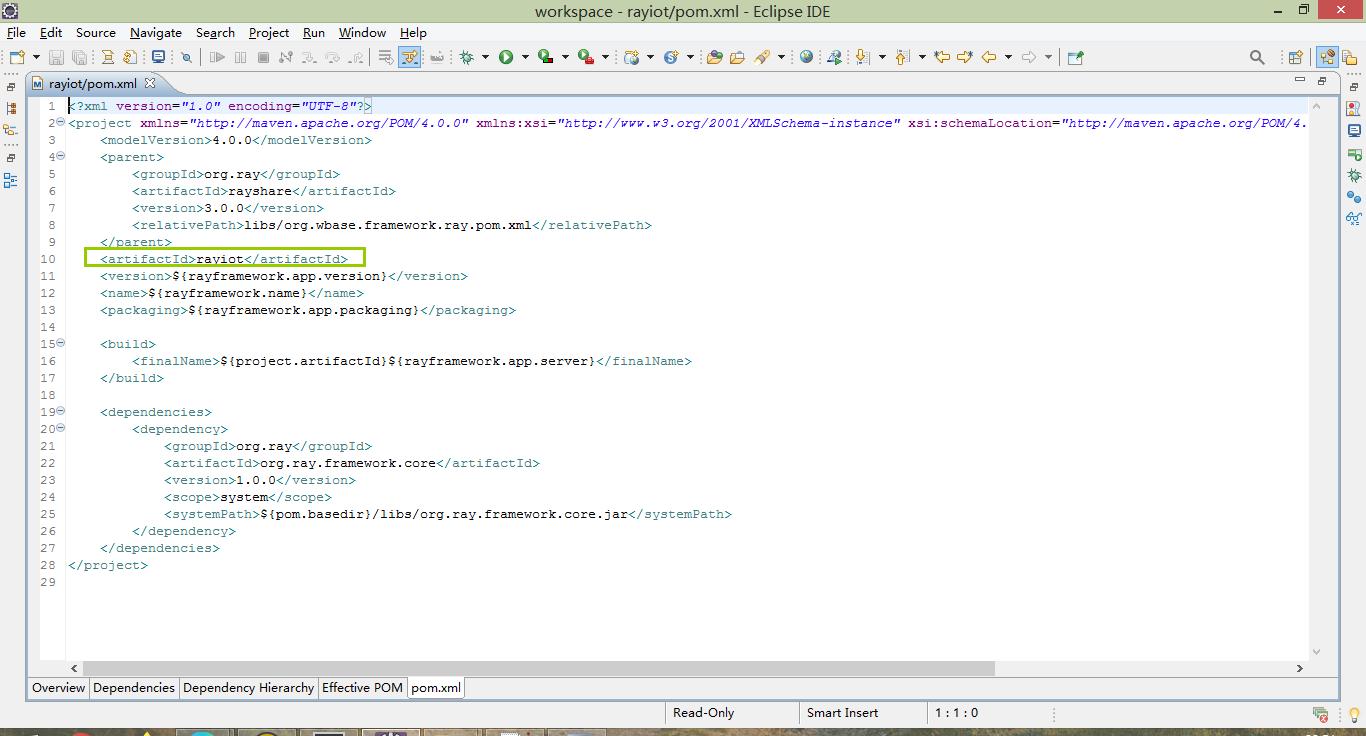The image size is (1366, 736).
Task: Open the Console icon in main toolbar
Action: click(159, 57)
